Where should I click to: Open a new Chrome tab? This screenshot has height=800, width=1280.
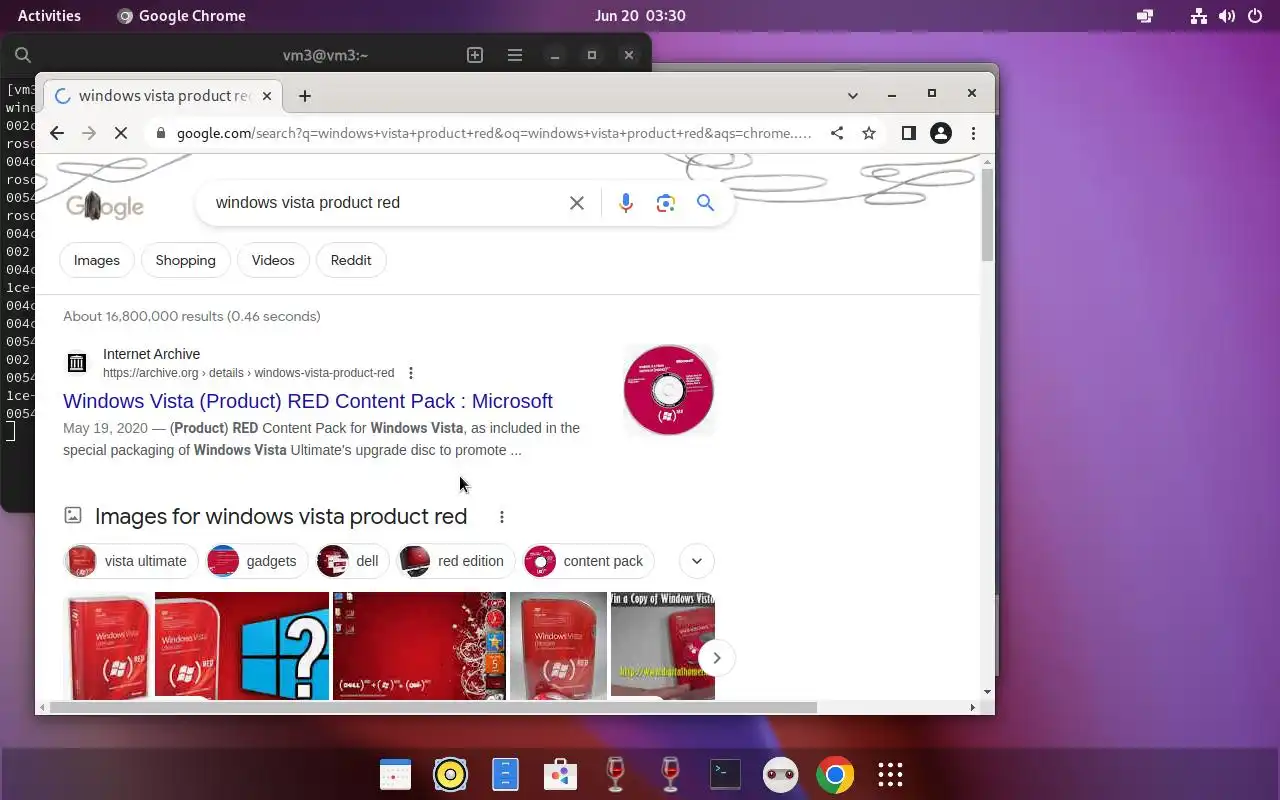point(305,96)
